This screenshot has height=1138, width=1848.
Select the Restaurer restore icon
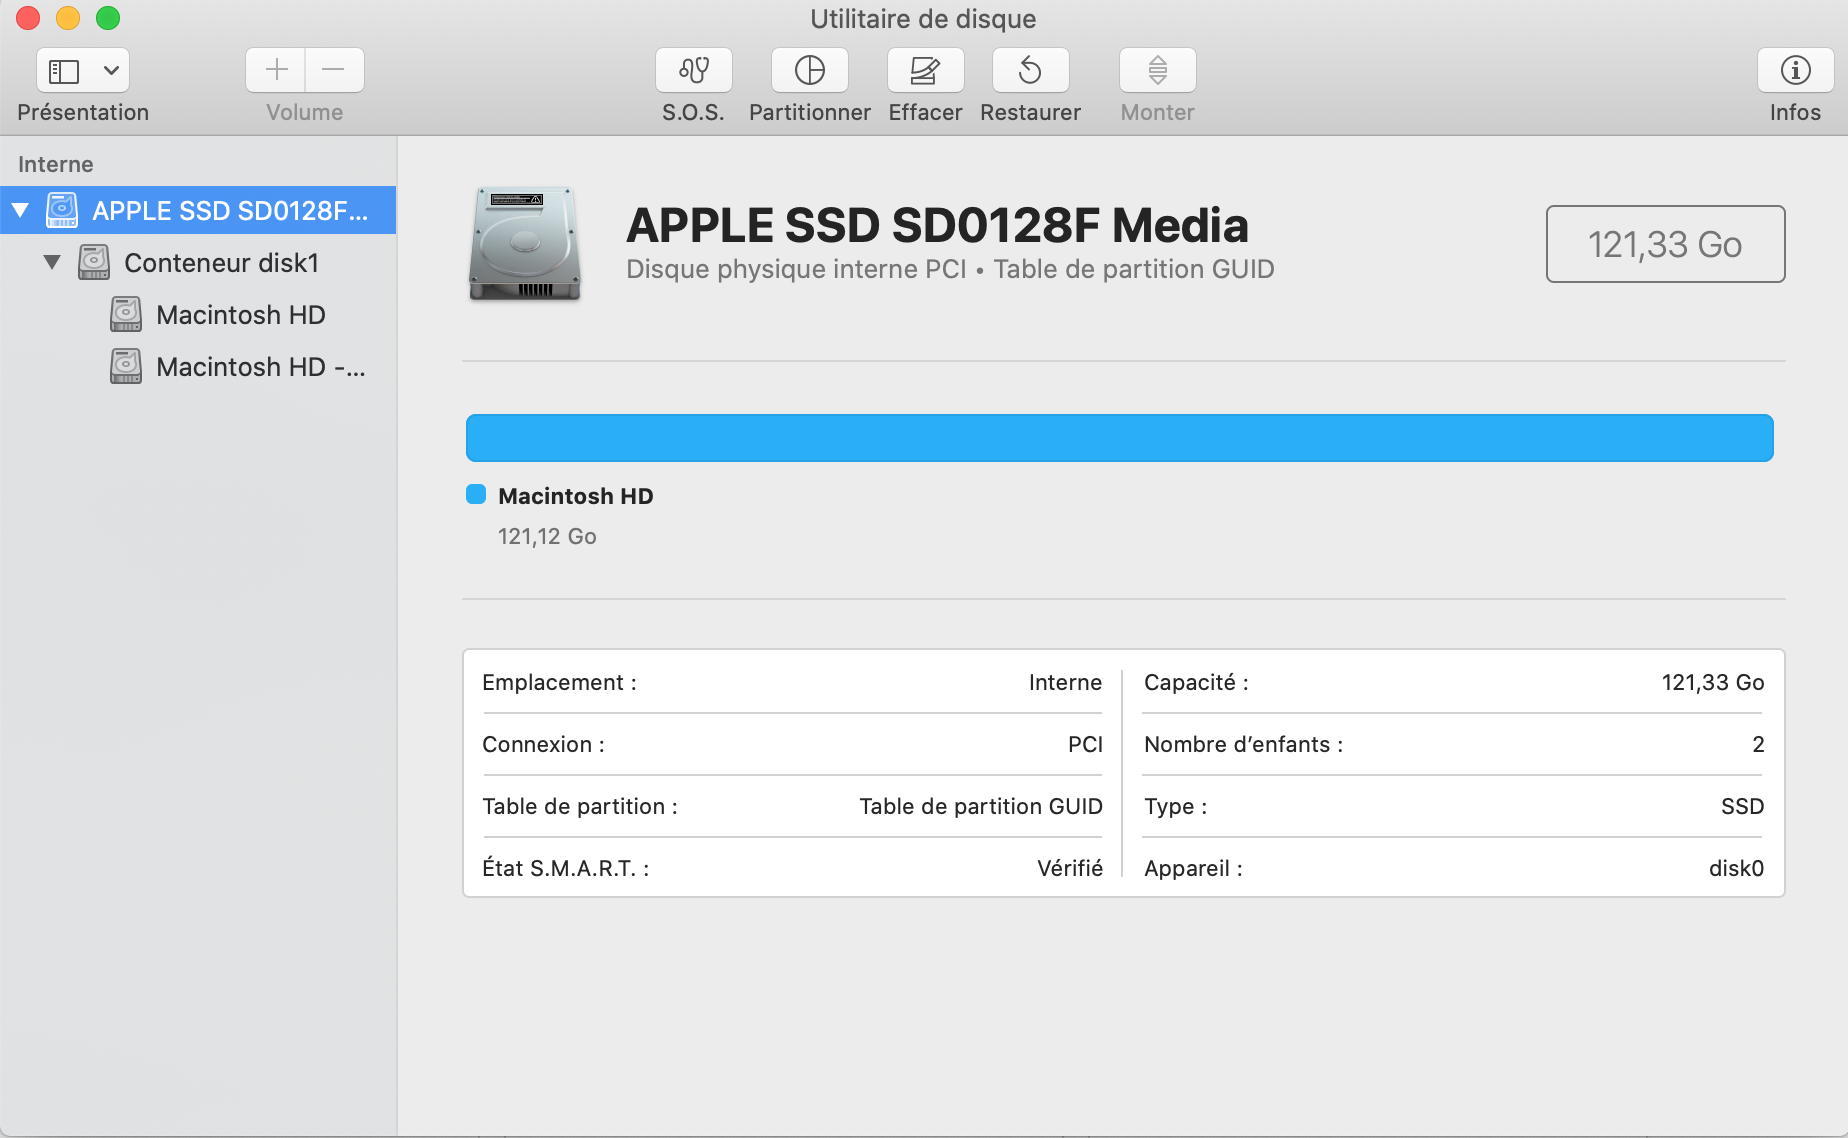(x=1030, y=71)
